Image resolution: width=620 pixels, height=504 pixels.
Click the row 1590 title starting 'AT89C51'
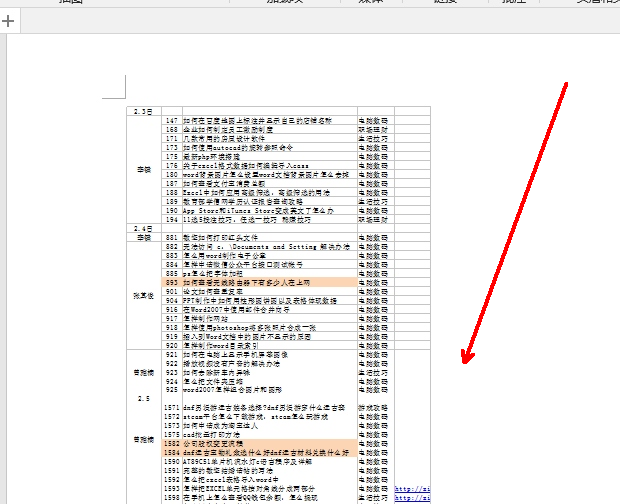248,462
